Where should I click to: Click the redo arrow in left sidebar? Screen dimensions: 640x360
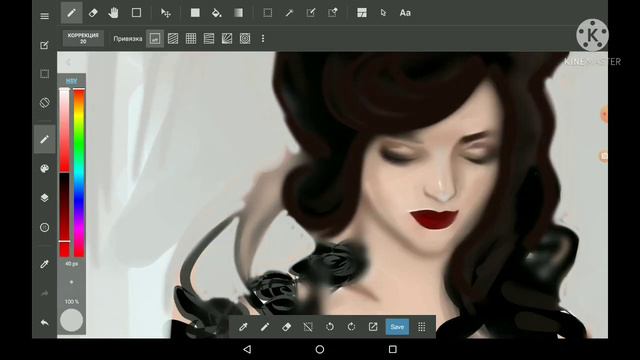coord(44,293)
